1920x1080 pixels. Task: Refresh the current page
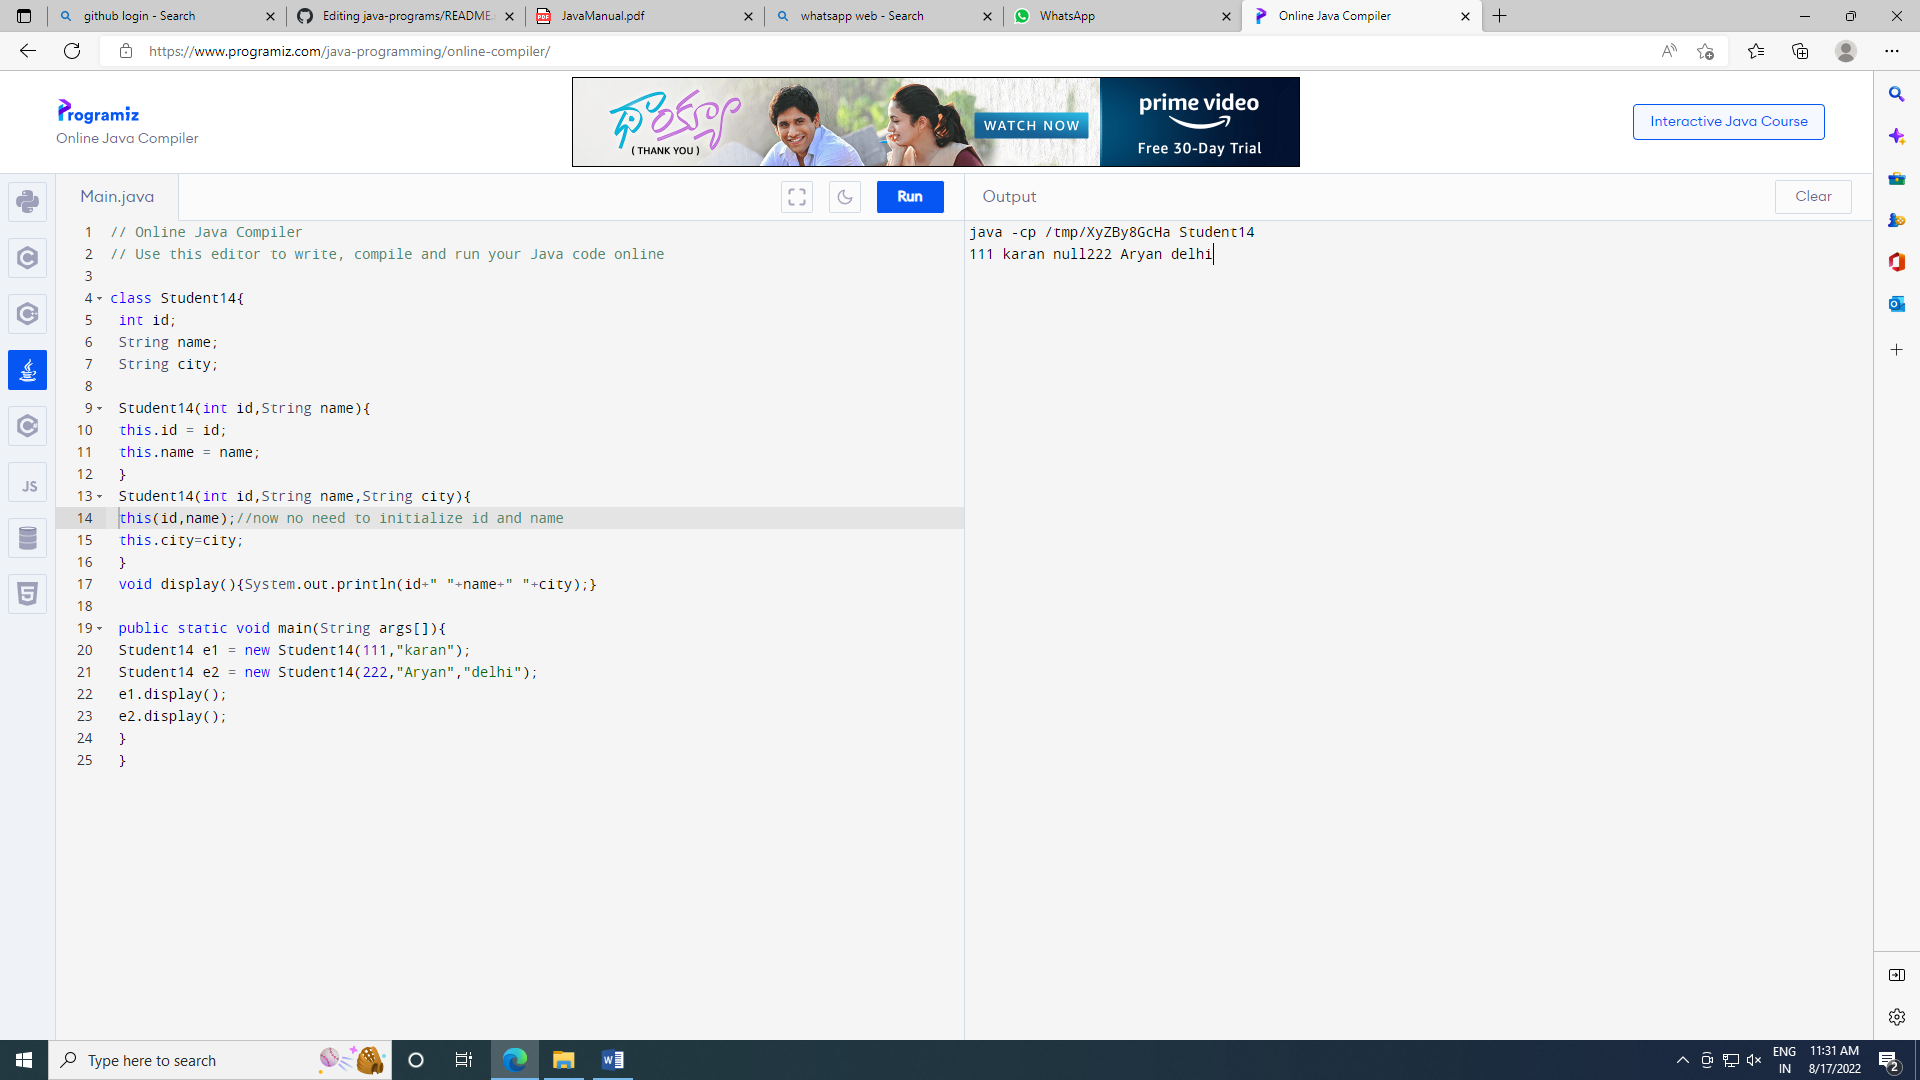click(72, 51)
